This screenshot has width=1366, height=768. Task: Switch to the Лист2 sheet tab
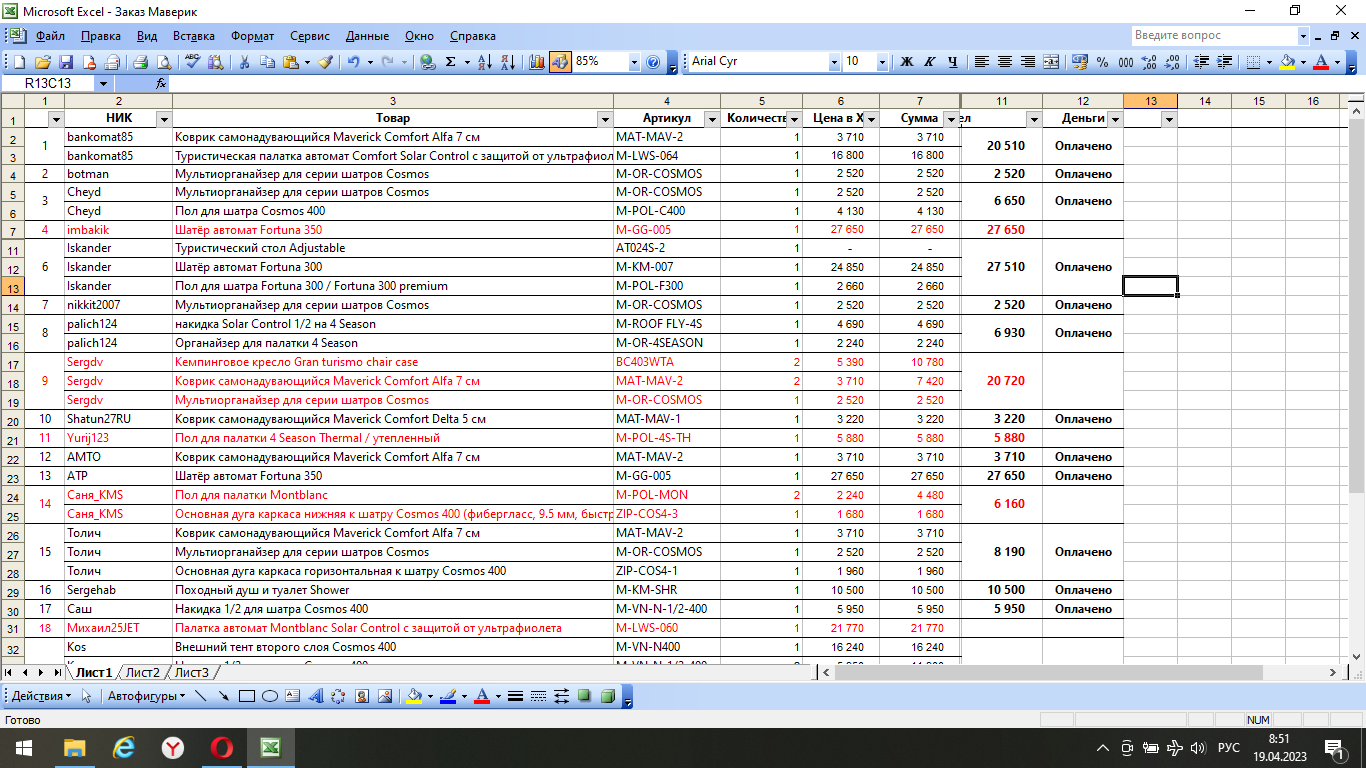pyautogui.click(x=143, y=672)
